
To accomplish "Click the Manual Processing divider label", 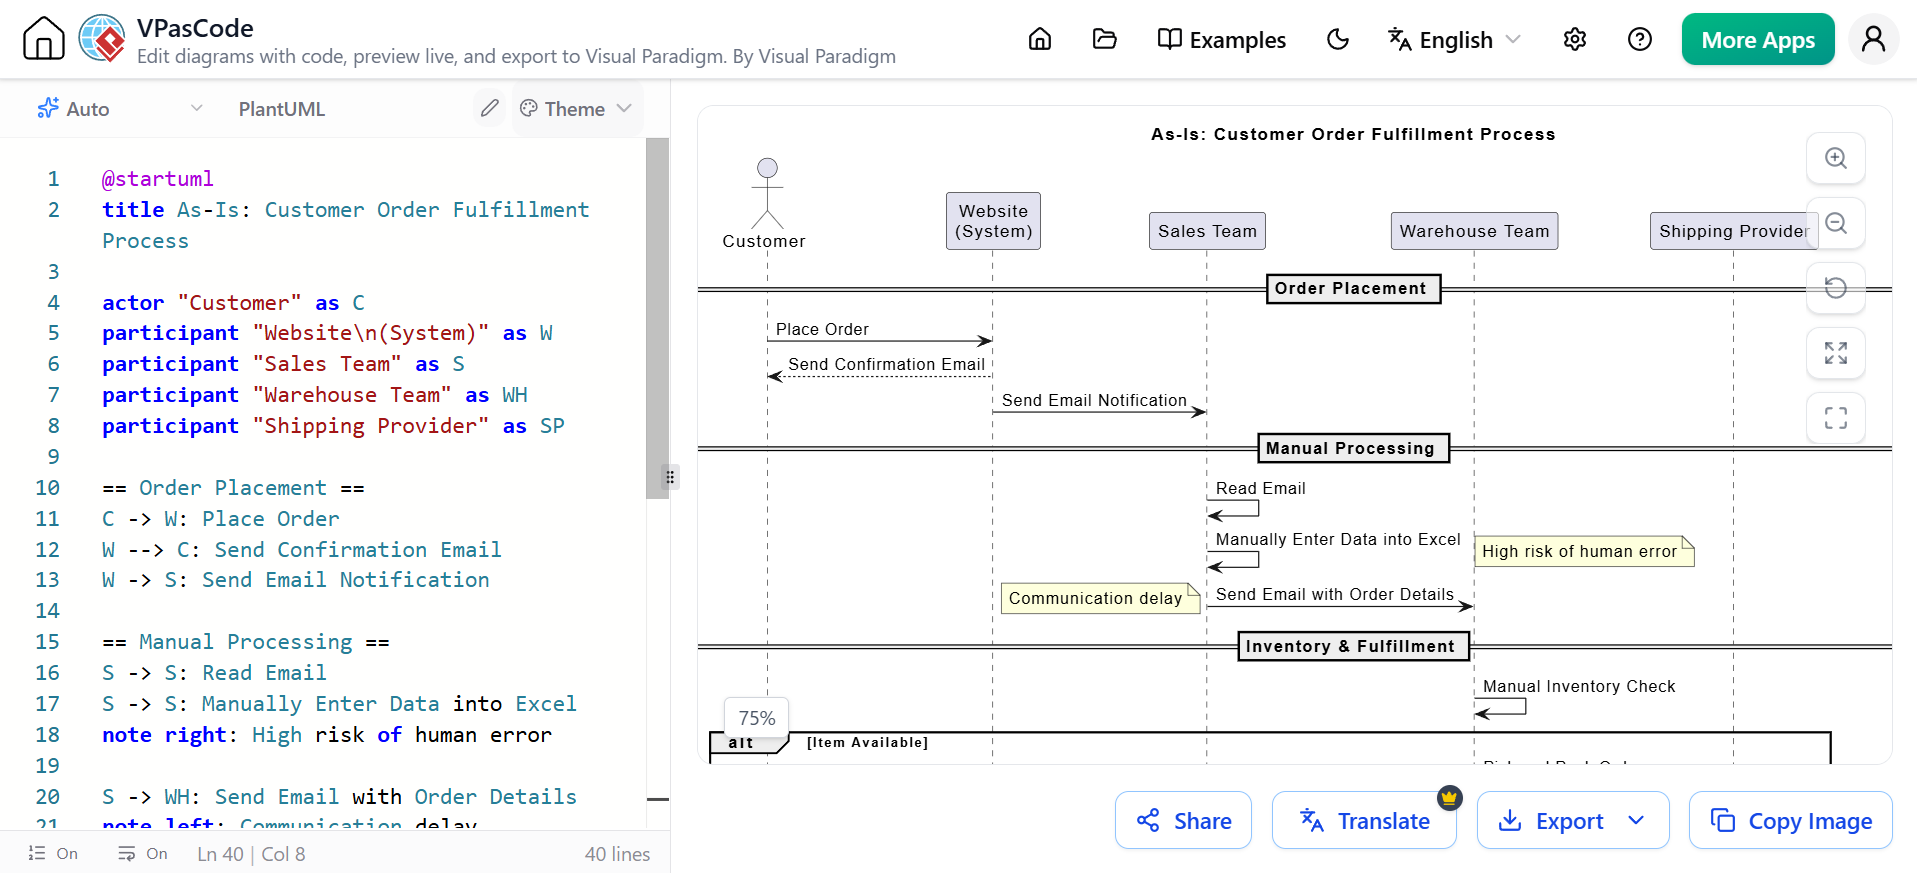I will pyautogui.click(x=1353, y=448).
